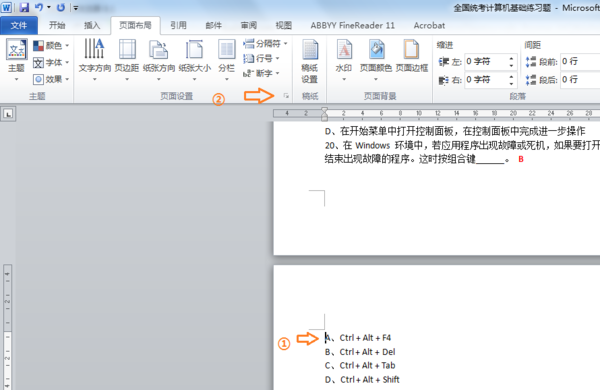This screenshot has height=390, width=600.
Task: Open the theme 颜色 colors dropdown
Action: point(51,46)
